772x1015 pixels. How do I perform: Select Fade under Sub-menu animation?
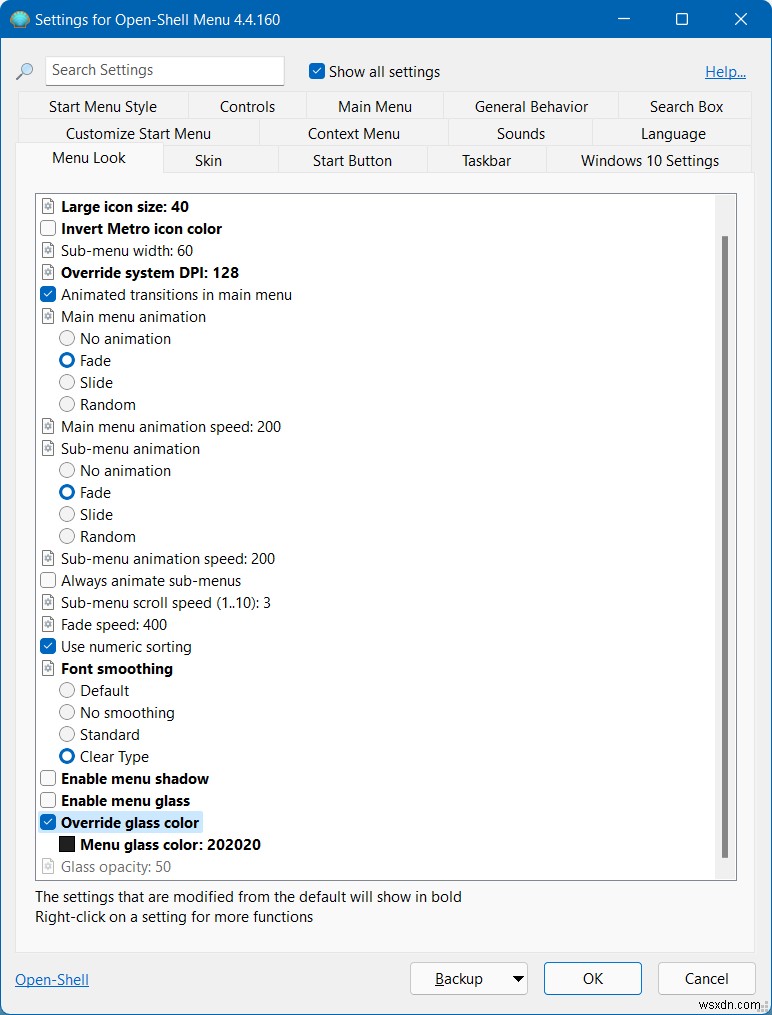[x=67, y=493]
